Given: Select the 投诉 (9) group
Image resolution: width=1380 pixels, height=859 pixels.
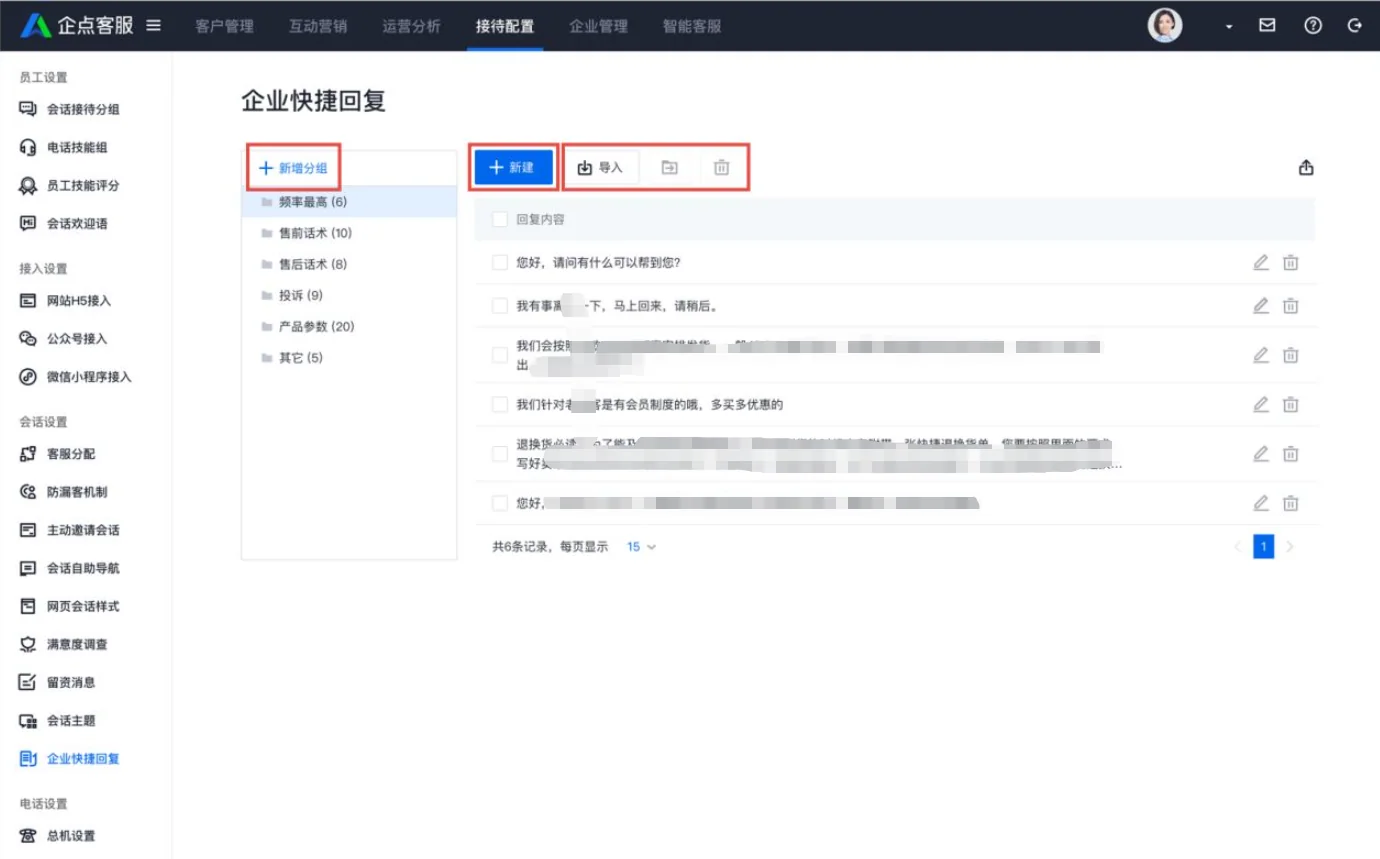Looking at the screenshot, I should [x=349, y=296].
